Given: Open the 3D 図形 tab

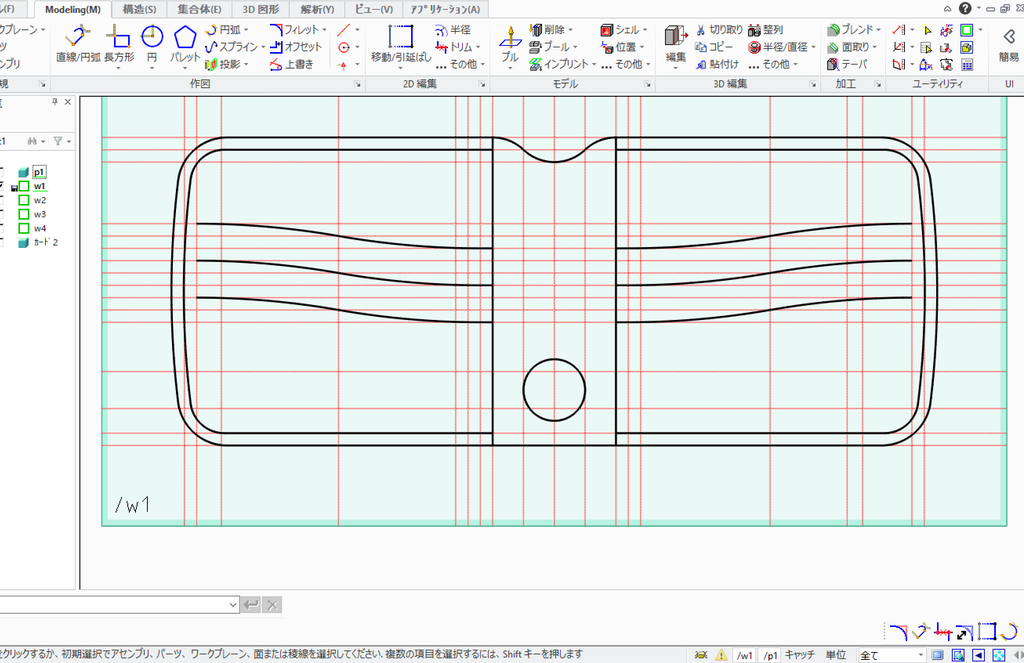Looking at the screenshot, I should point(261,9).
